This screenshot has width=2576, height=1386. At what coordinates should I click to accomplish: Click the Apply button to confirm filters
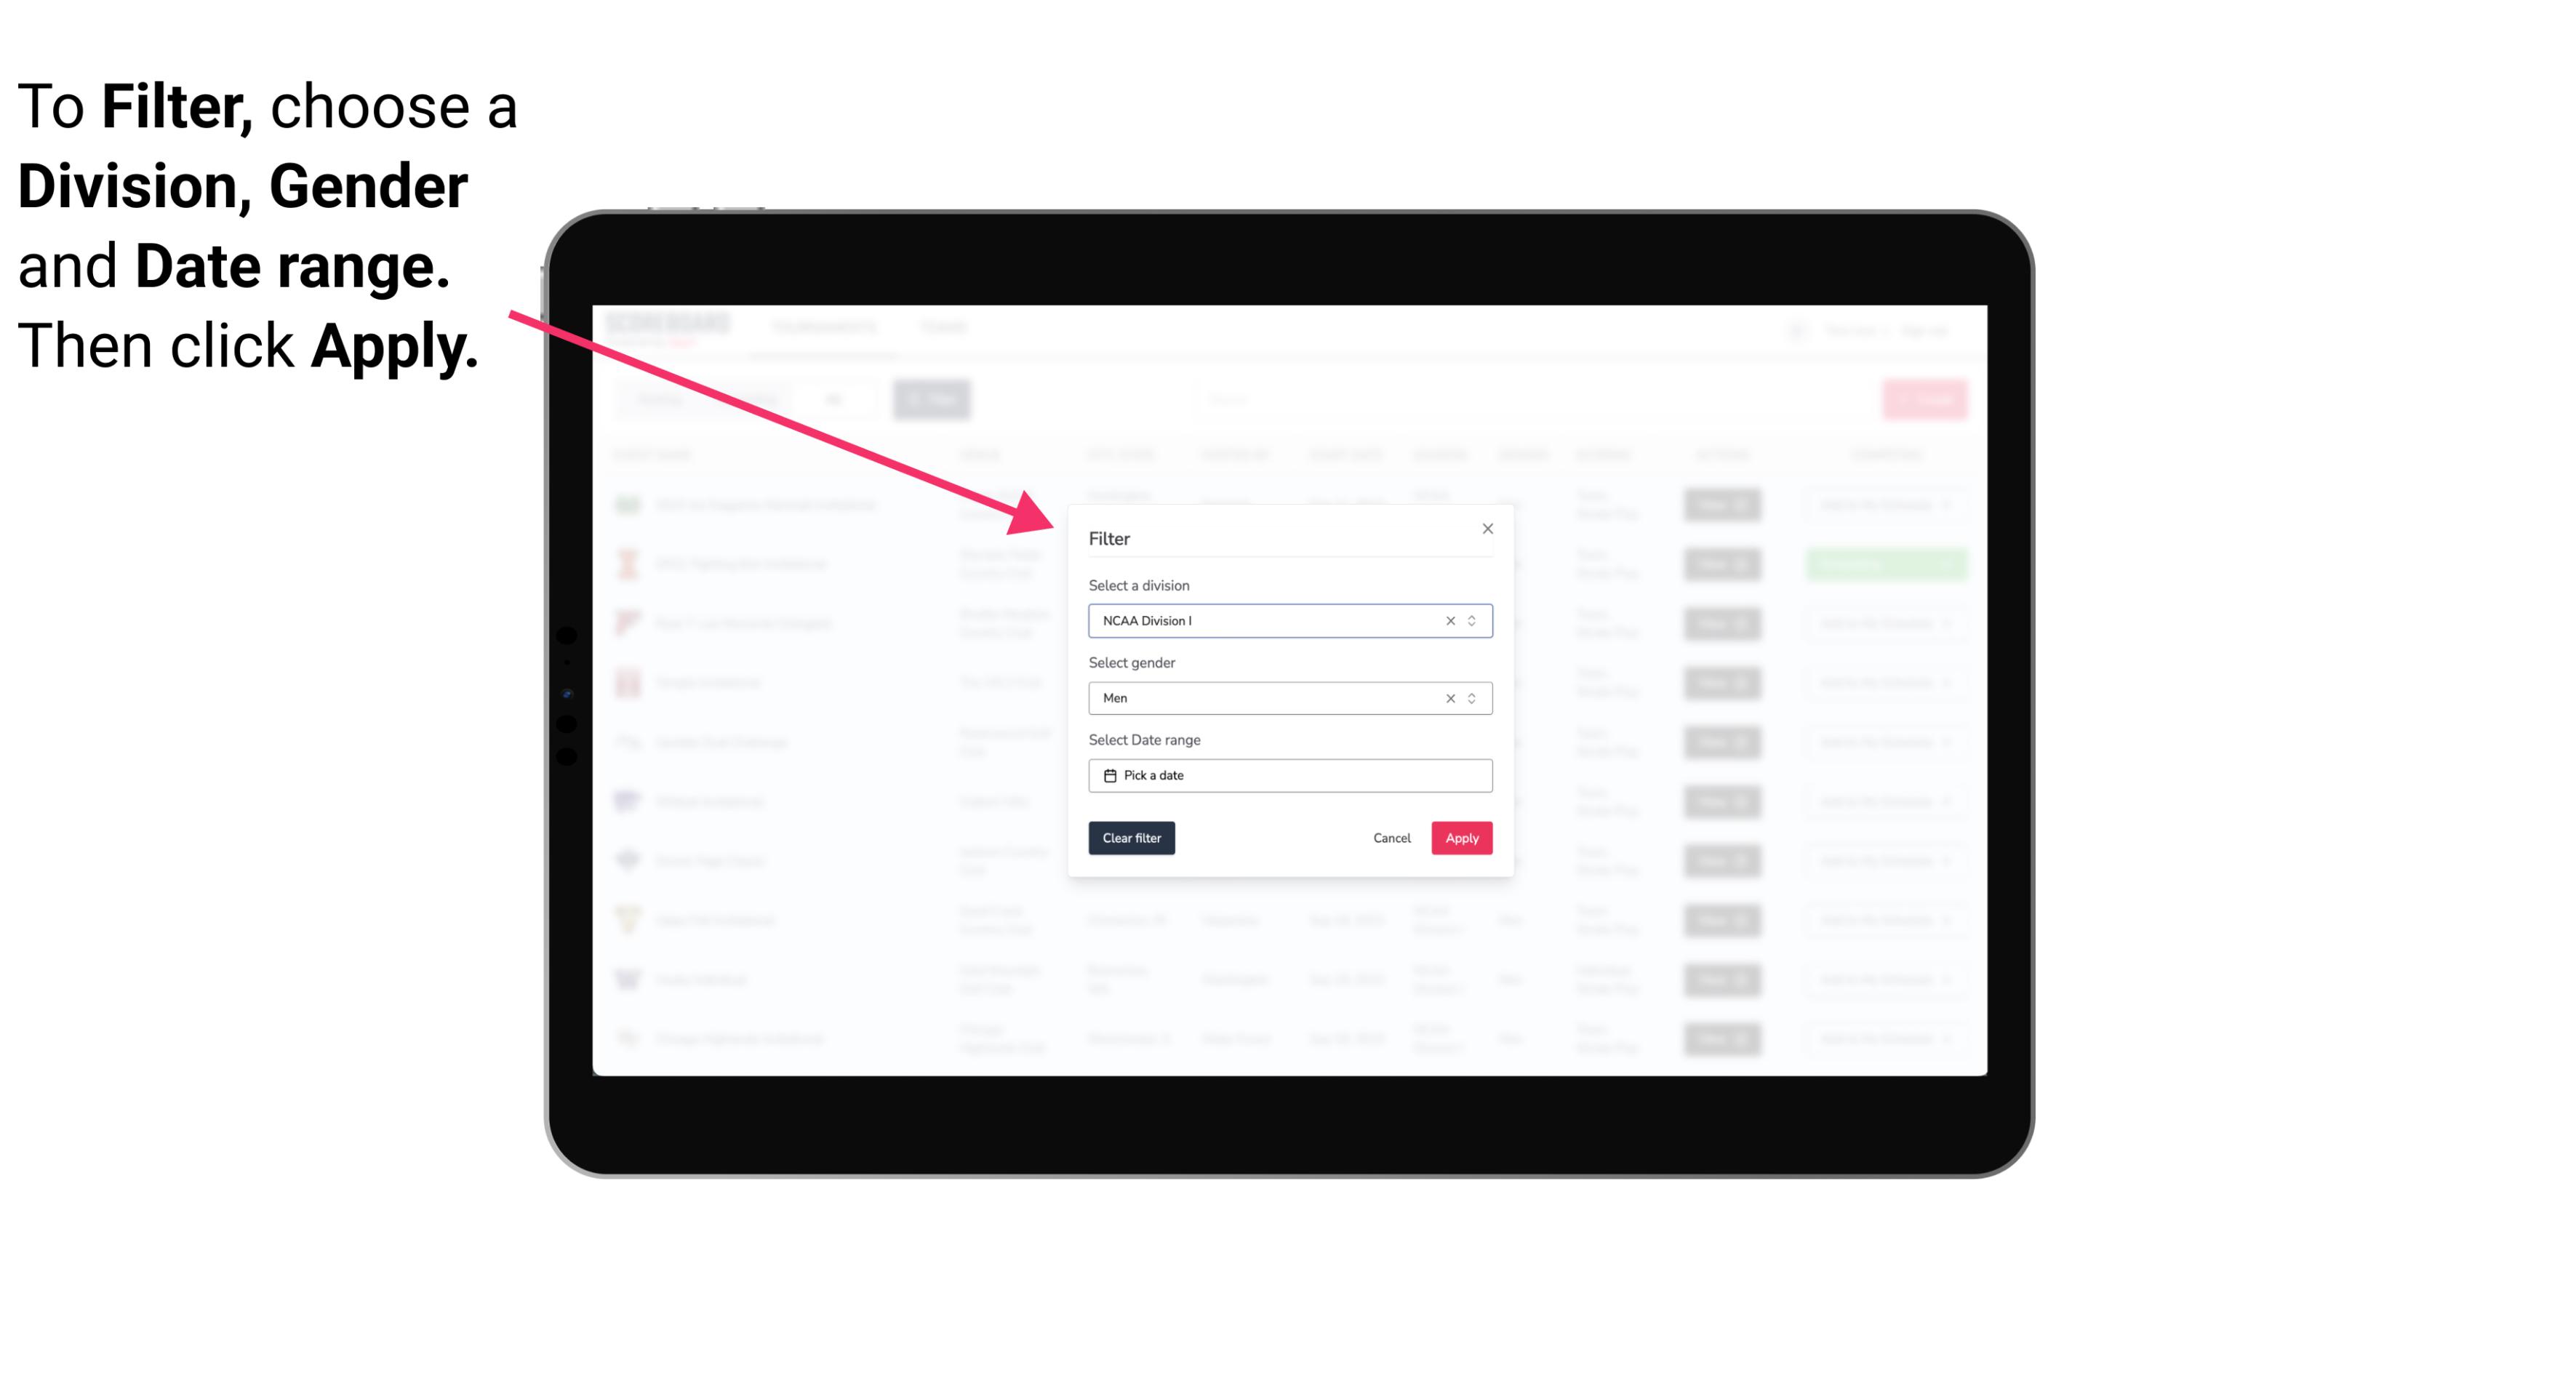[x=1460, y=838]
